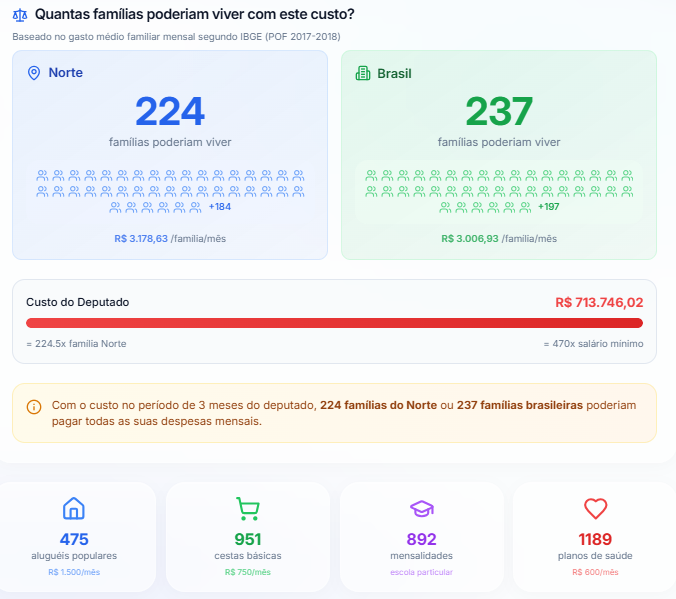
Task: Click the red deputy cost progress bar
Action: click(334, 323)
